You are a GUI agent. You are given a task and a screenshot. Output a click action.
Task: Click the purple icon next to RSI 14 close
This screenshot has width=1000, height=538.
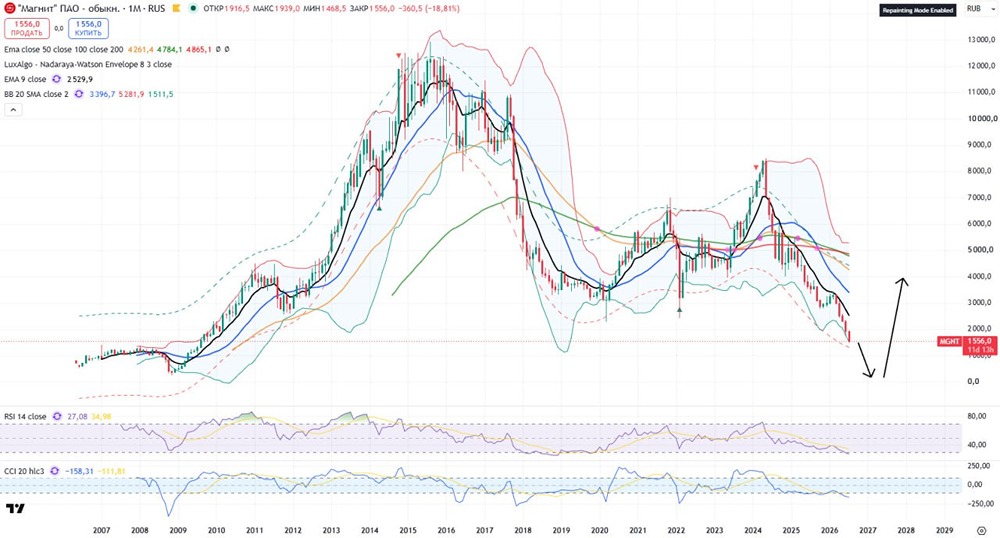(57, 416)
